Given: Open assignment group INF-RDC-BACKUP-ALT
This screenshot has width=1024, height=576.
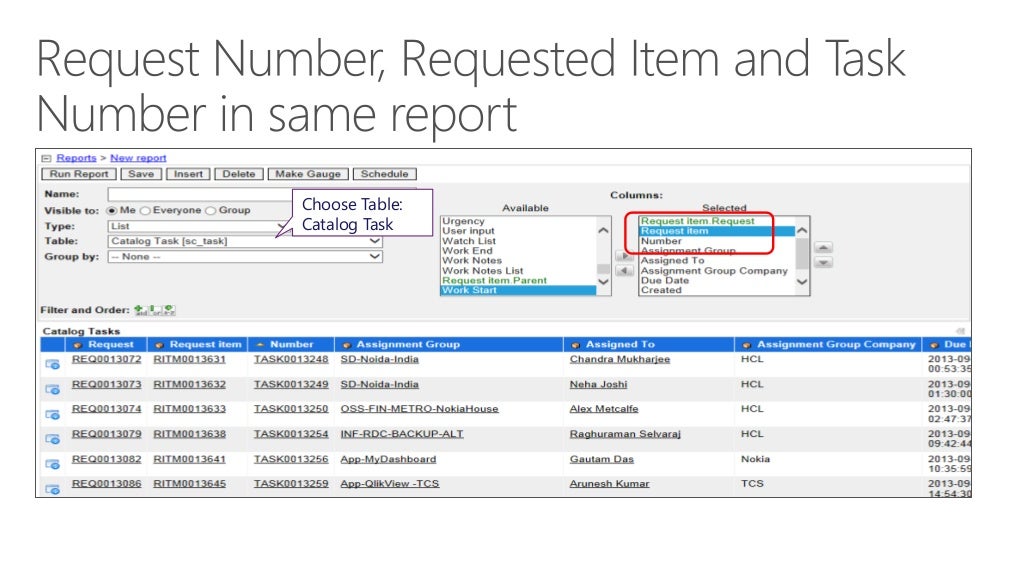Looking at the screenshot, I should pyautogui.click(x=402, y=434).
